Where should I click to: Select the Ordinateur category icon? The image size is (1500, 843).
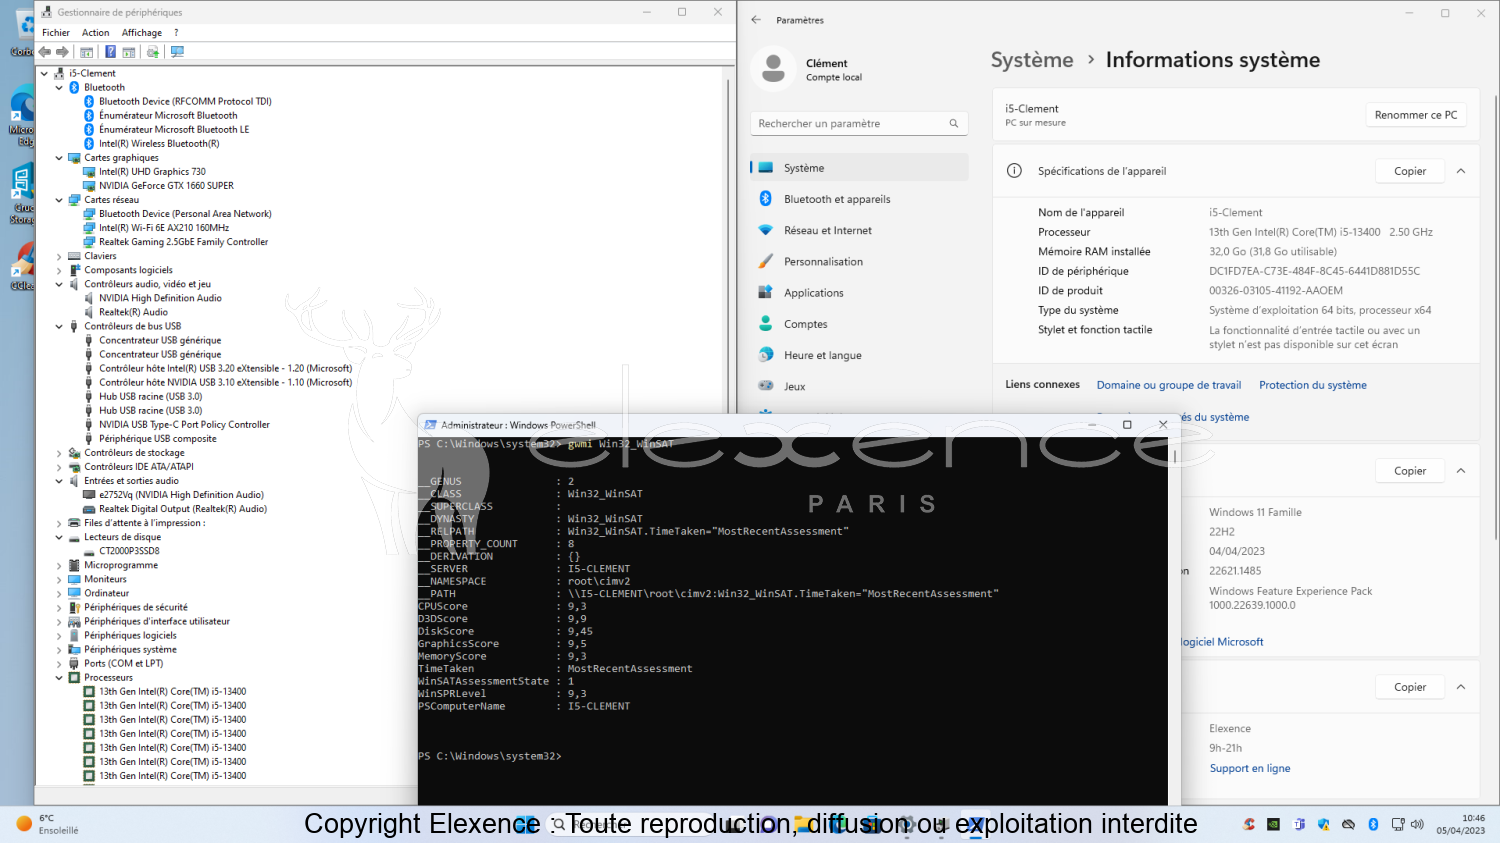coord(74,593)
